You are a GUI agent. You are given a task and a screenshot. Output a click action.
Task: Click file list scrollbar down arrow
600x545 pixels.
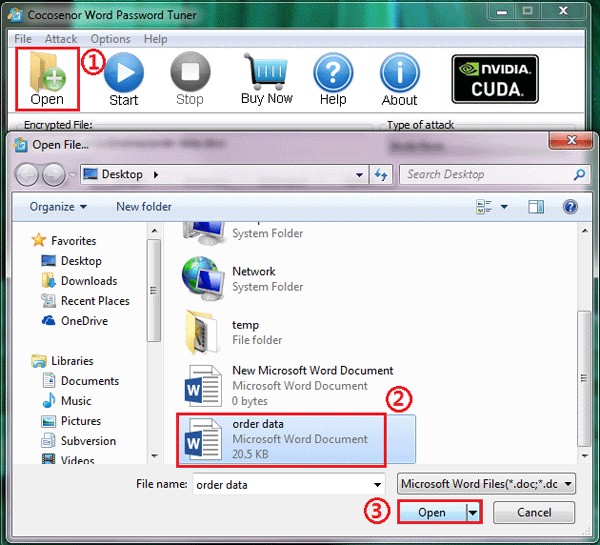tap(585, 455)
